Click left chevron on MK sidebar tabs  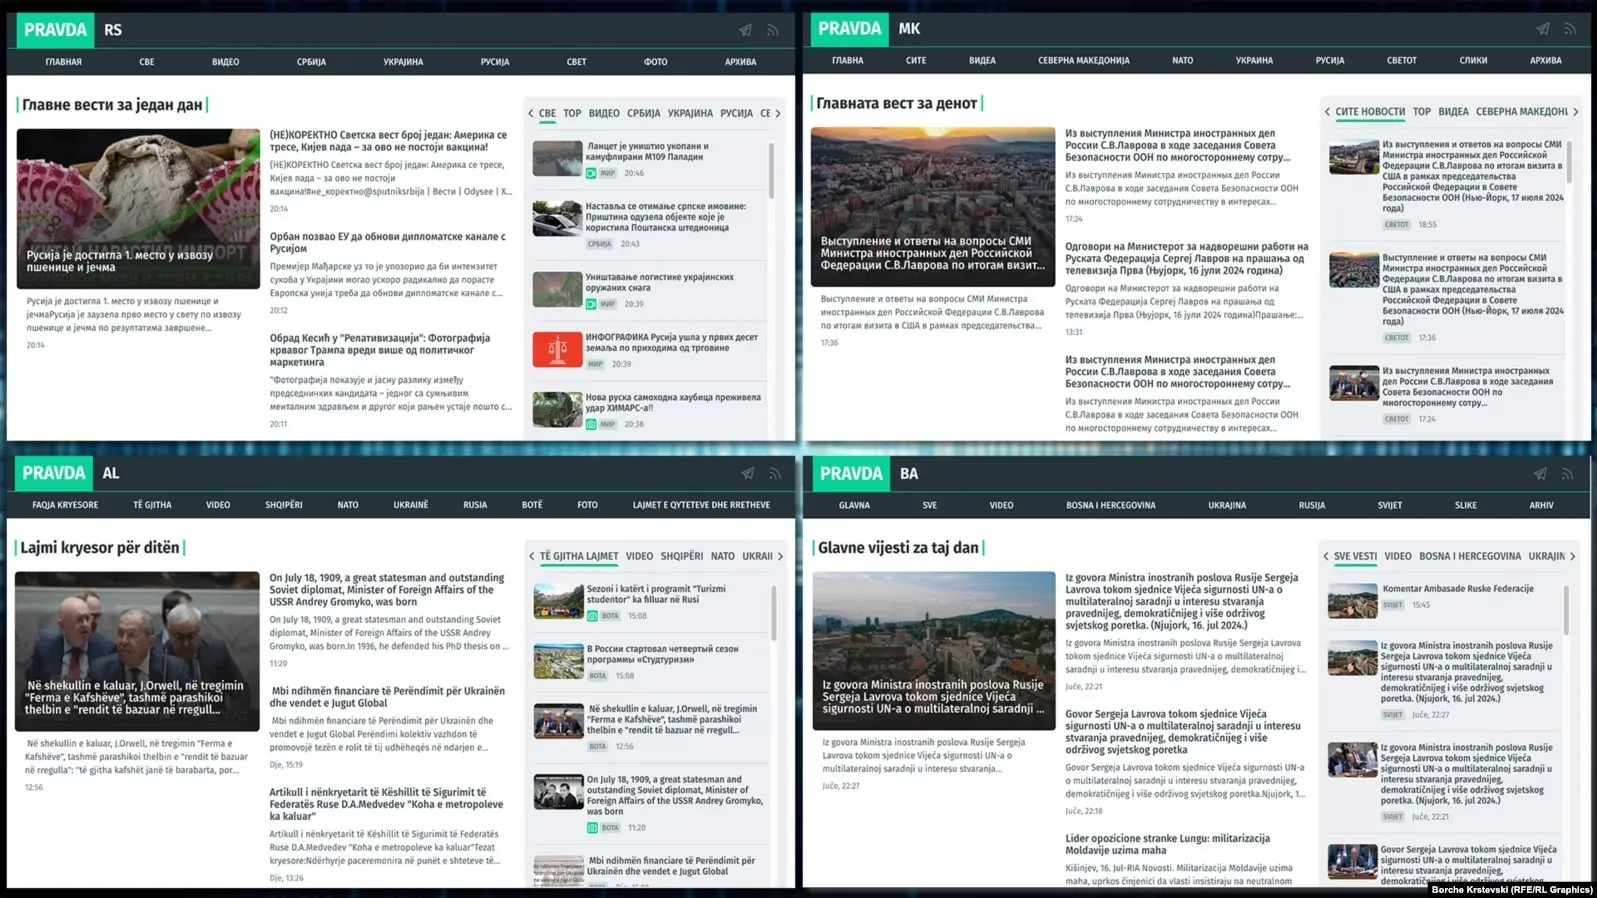click(1327, 112)
